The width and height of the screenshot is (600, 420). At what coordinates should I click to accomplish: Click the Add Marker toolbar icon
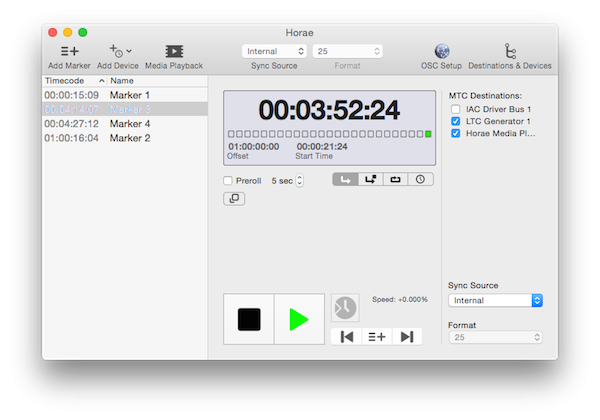tap(69, 51)
